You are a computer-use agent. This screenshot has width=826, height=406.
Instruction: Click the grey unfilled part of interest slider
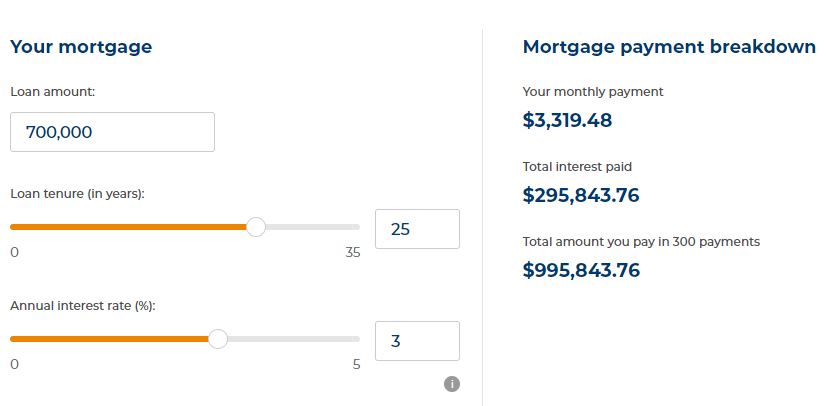click(293, 339)
